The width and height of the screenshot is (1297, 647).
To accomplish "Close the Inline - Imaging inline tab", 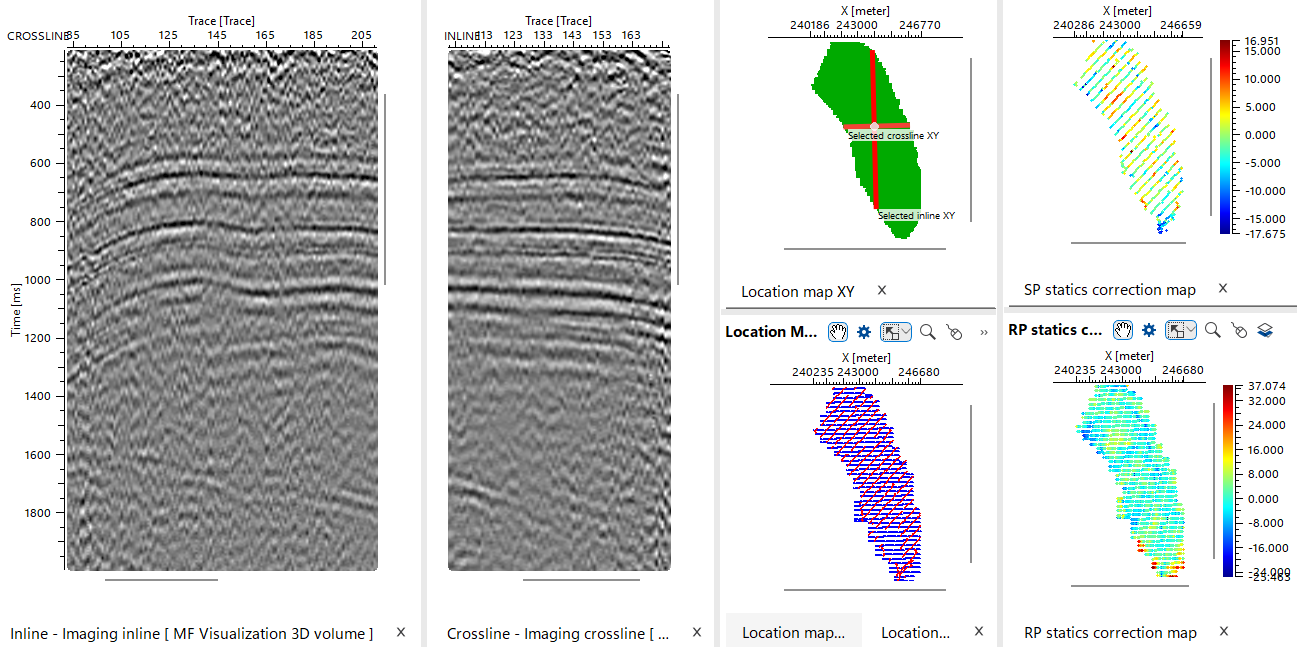I will coord(401,632).
